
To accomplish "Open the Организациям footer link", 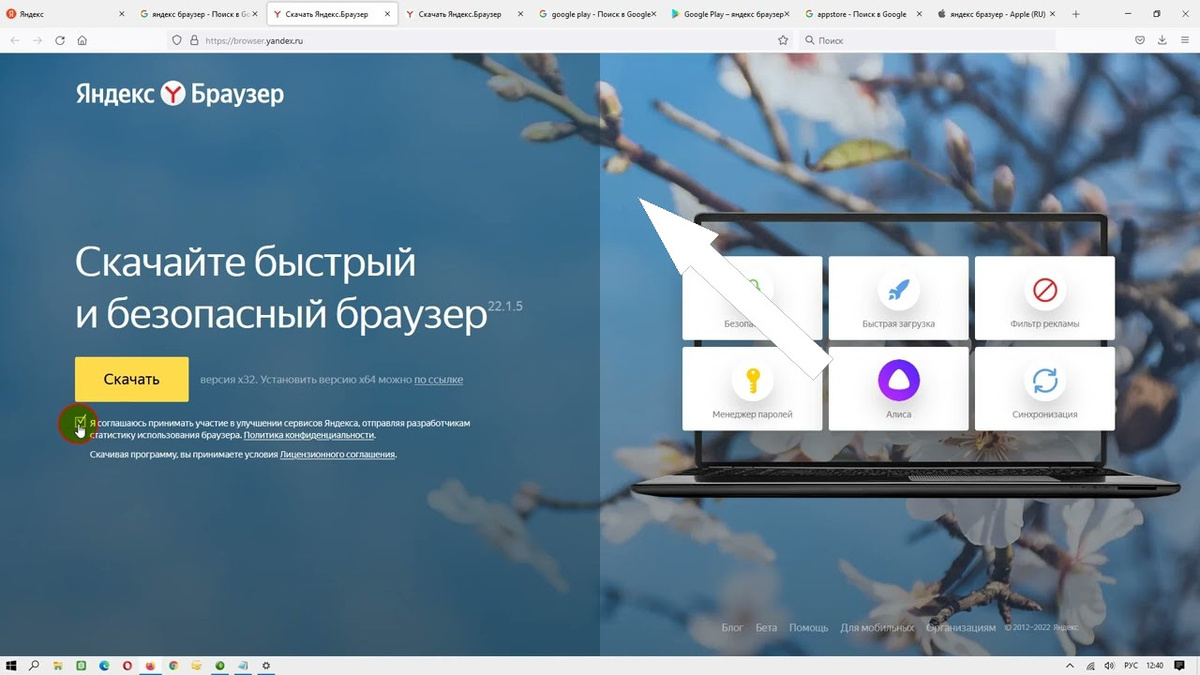I will (961, 628).
